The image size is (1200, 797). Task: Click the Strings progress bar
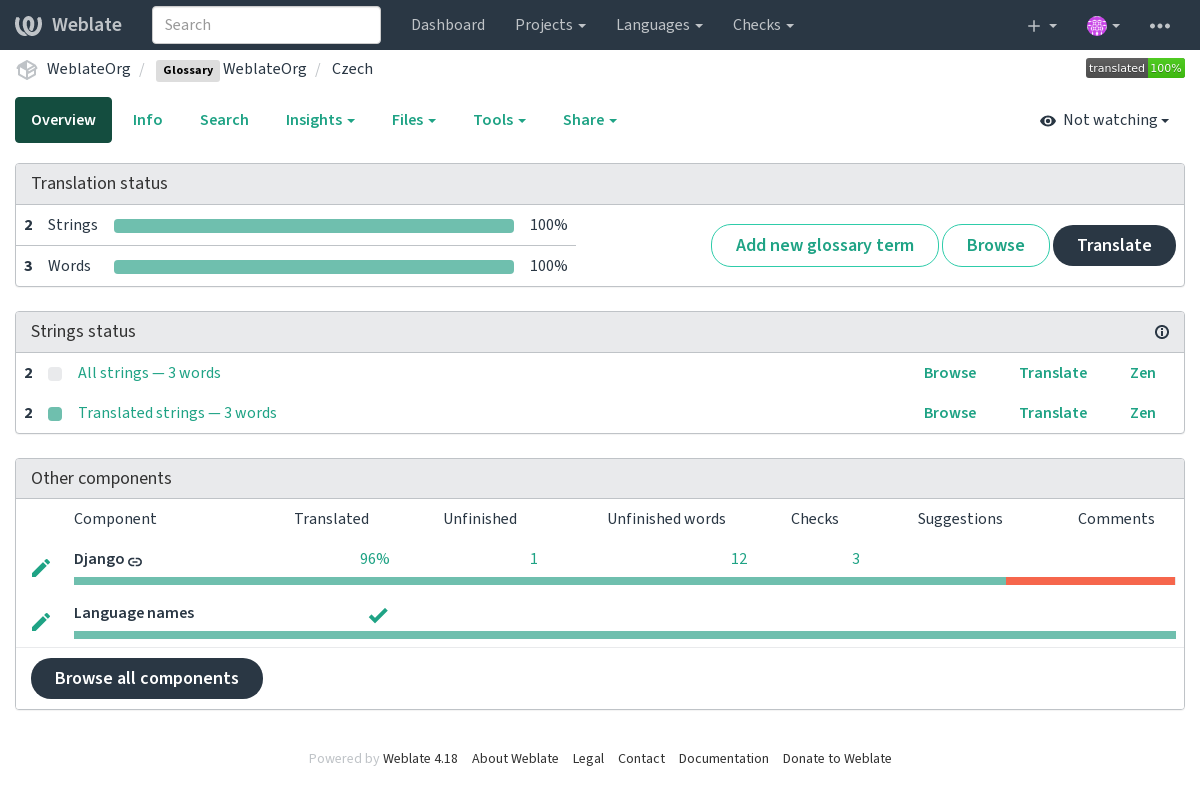point(314,226)
